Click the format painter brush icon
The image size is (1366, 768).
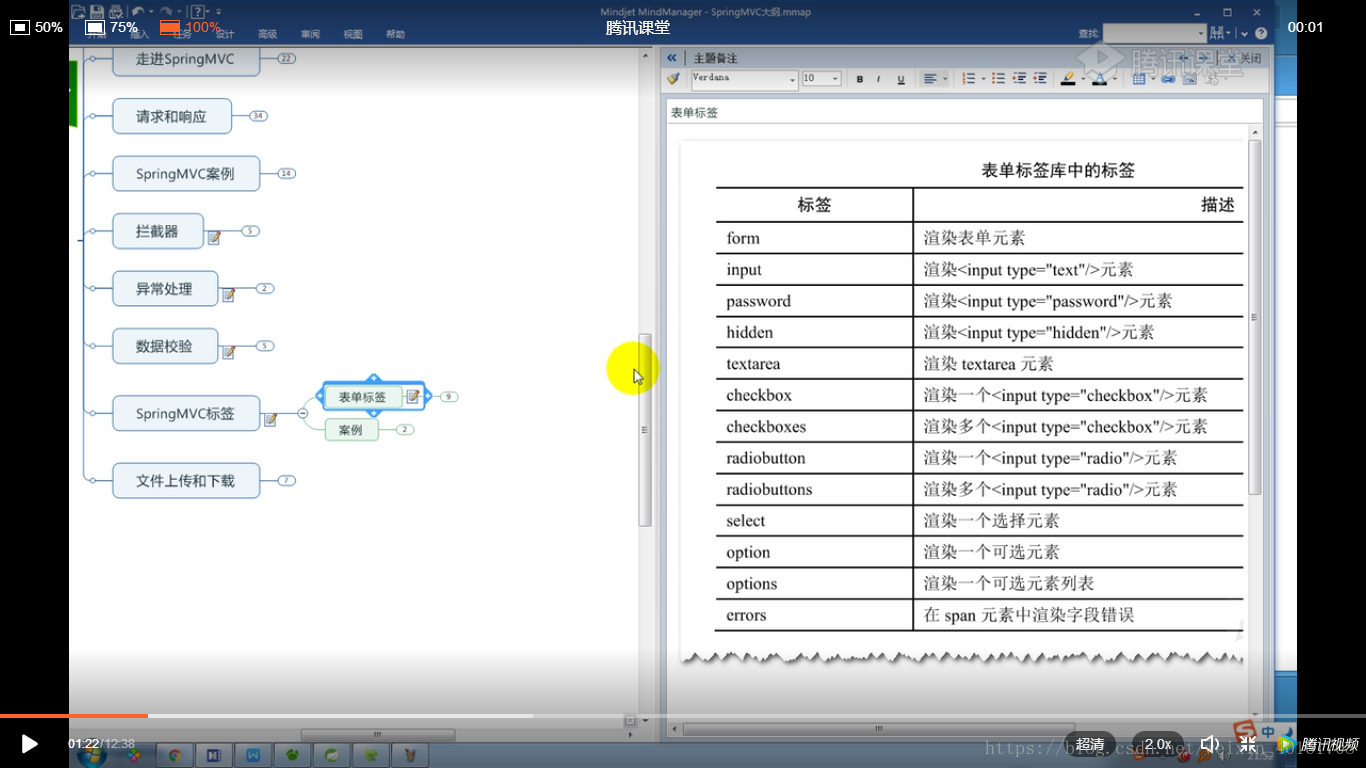[673, 79]
